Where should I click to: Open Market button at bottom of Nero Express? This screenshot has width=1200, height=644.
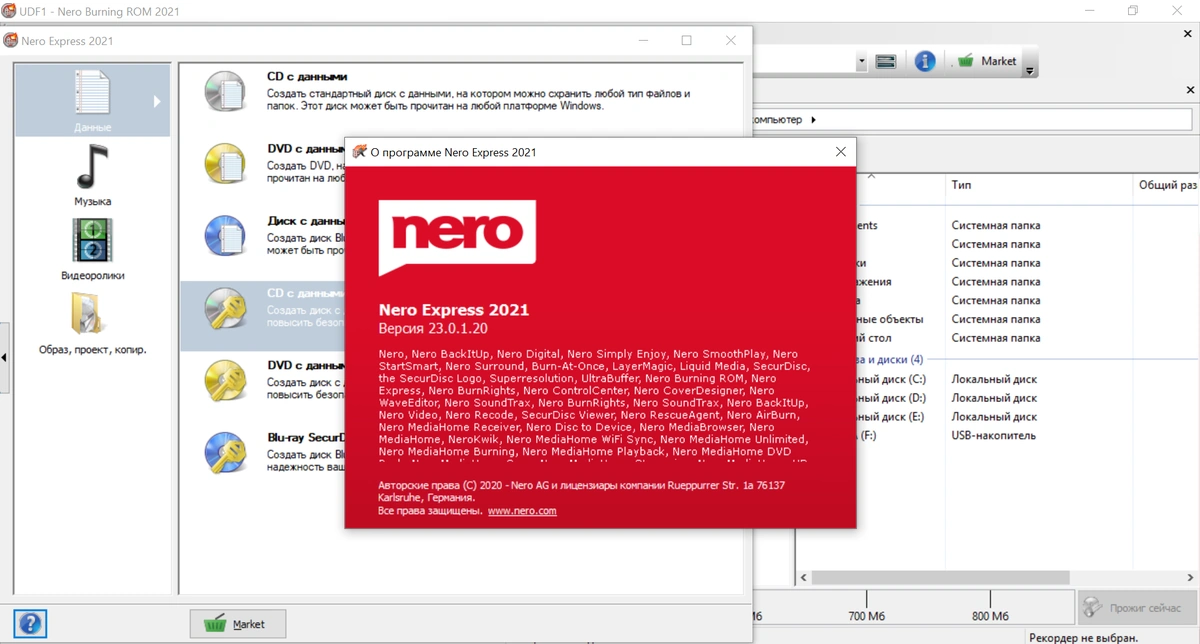coord(238,624)
